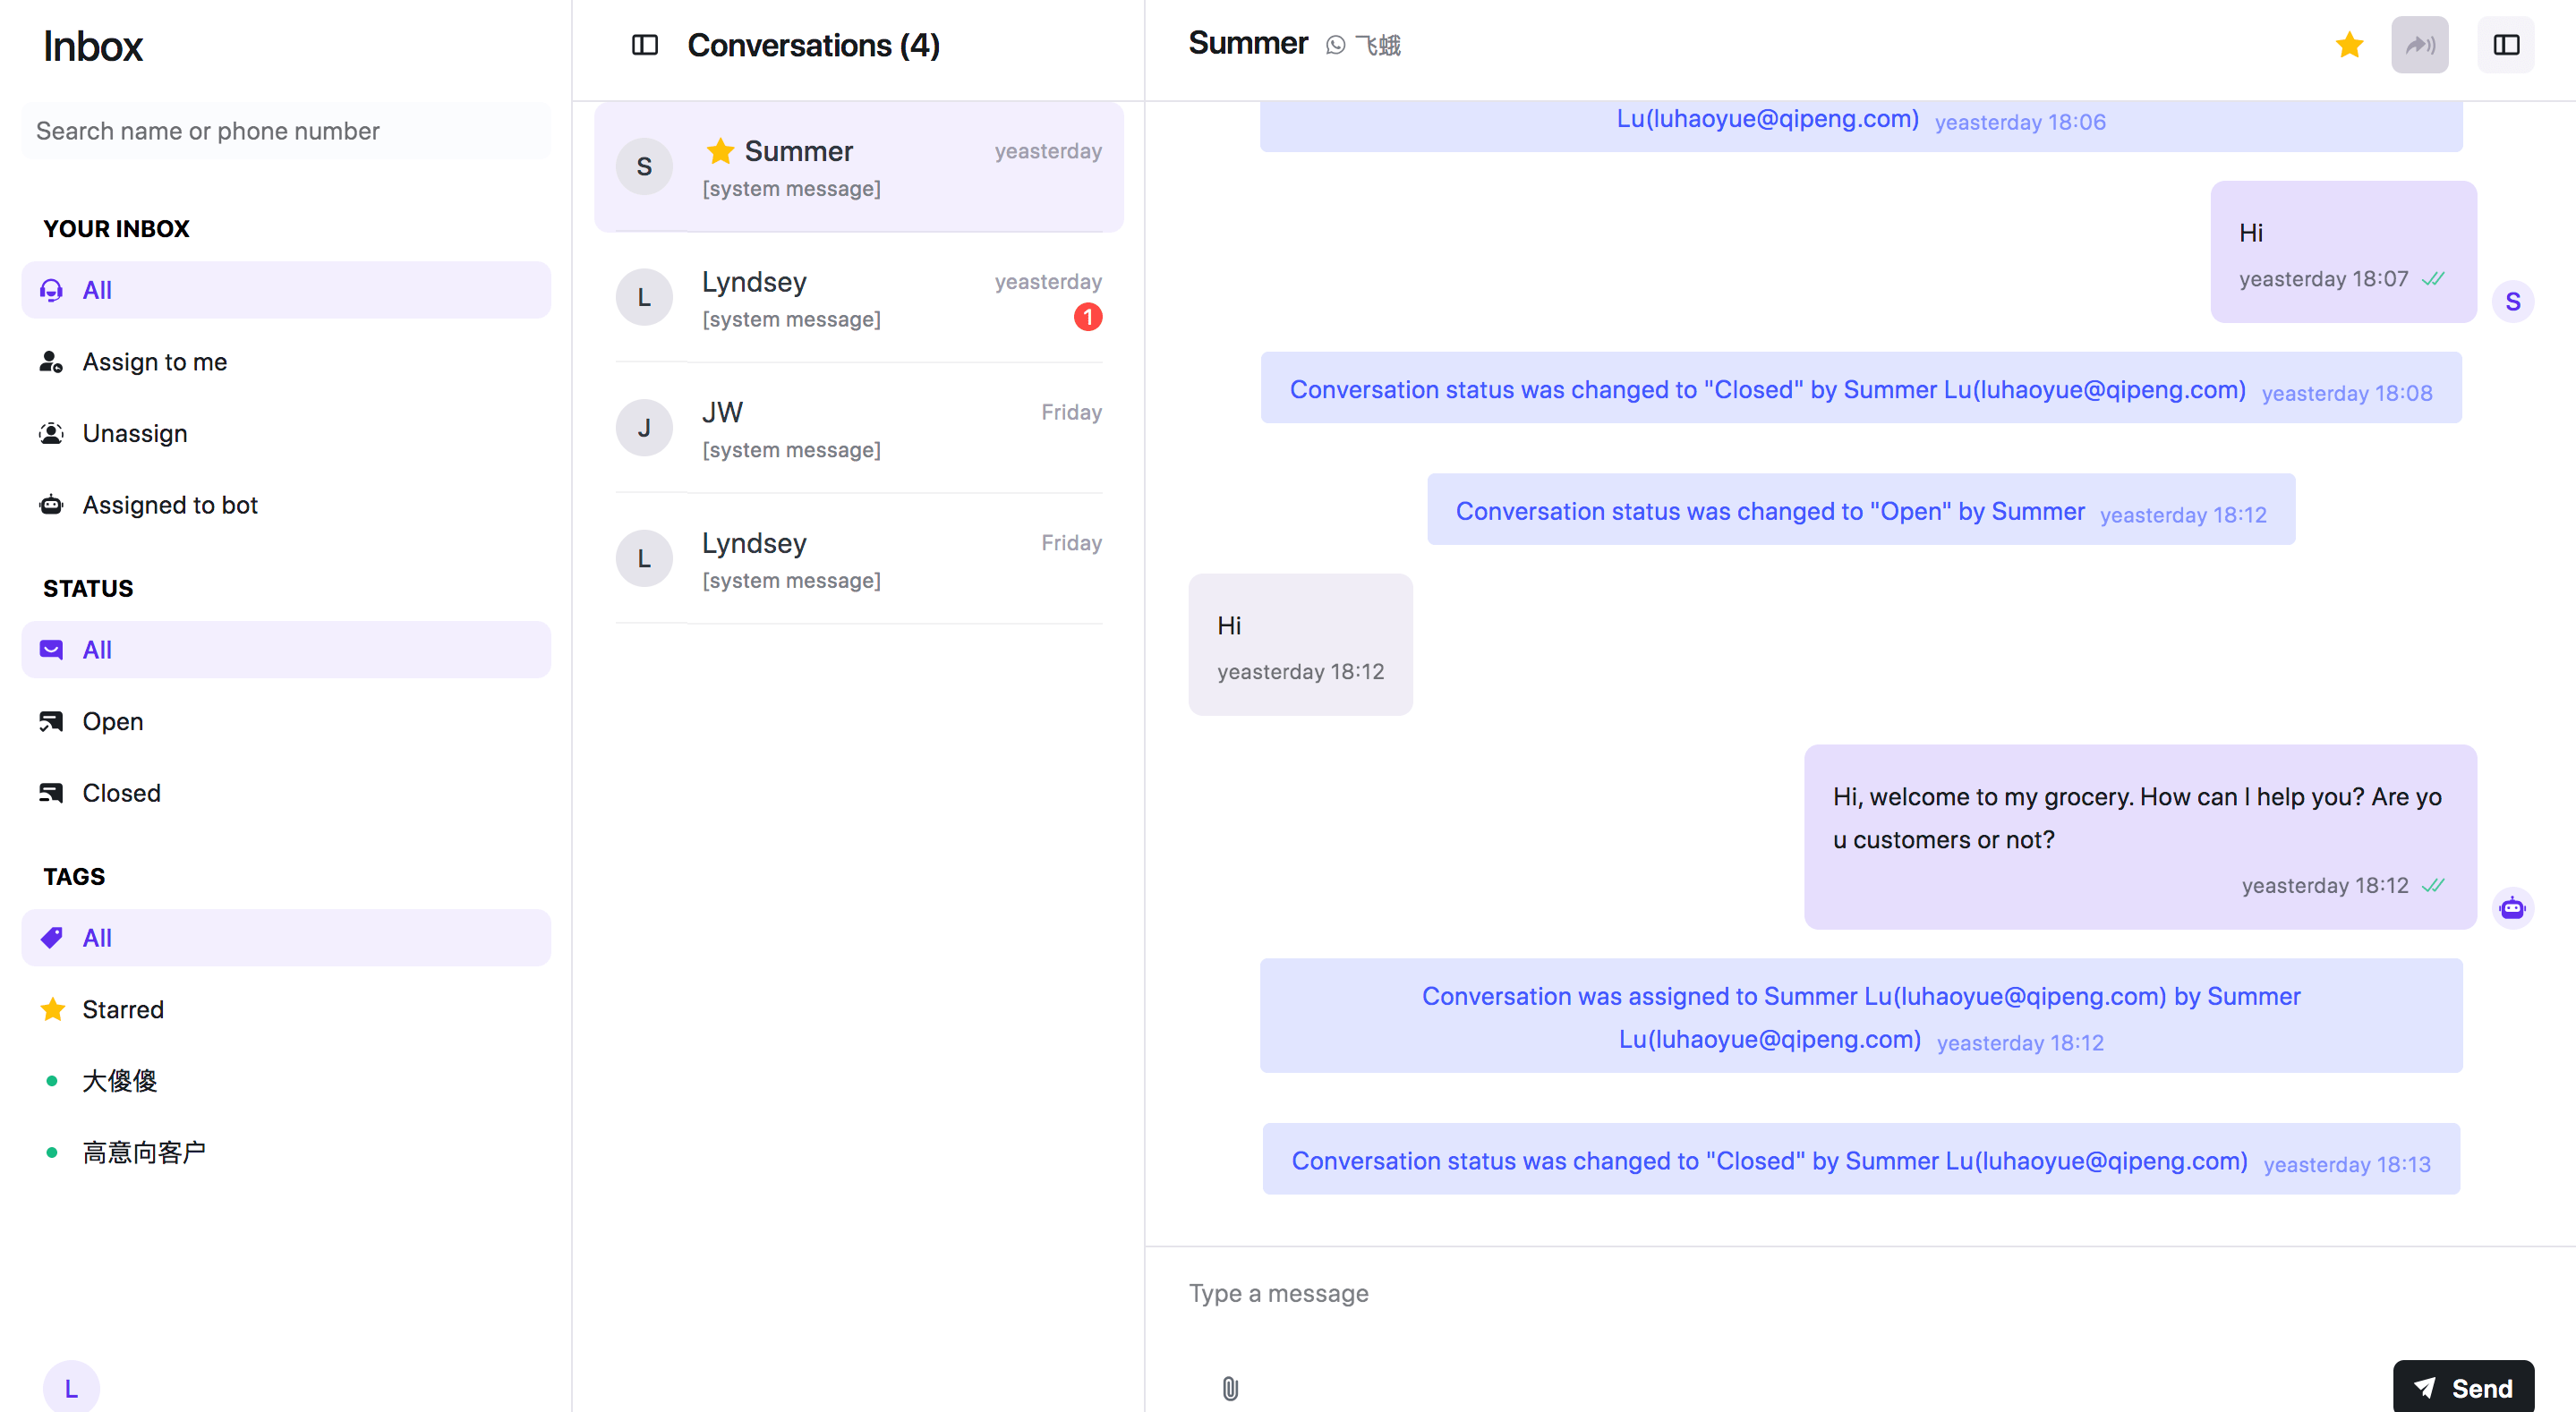Unstar the Summer conversation from the header
Image resolution: width=2576 pixels, height=1412 pixels.
(x=2349, y=45)
